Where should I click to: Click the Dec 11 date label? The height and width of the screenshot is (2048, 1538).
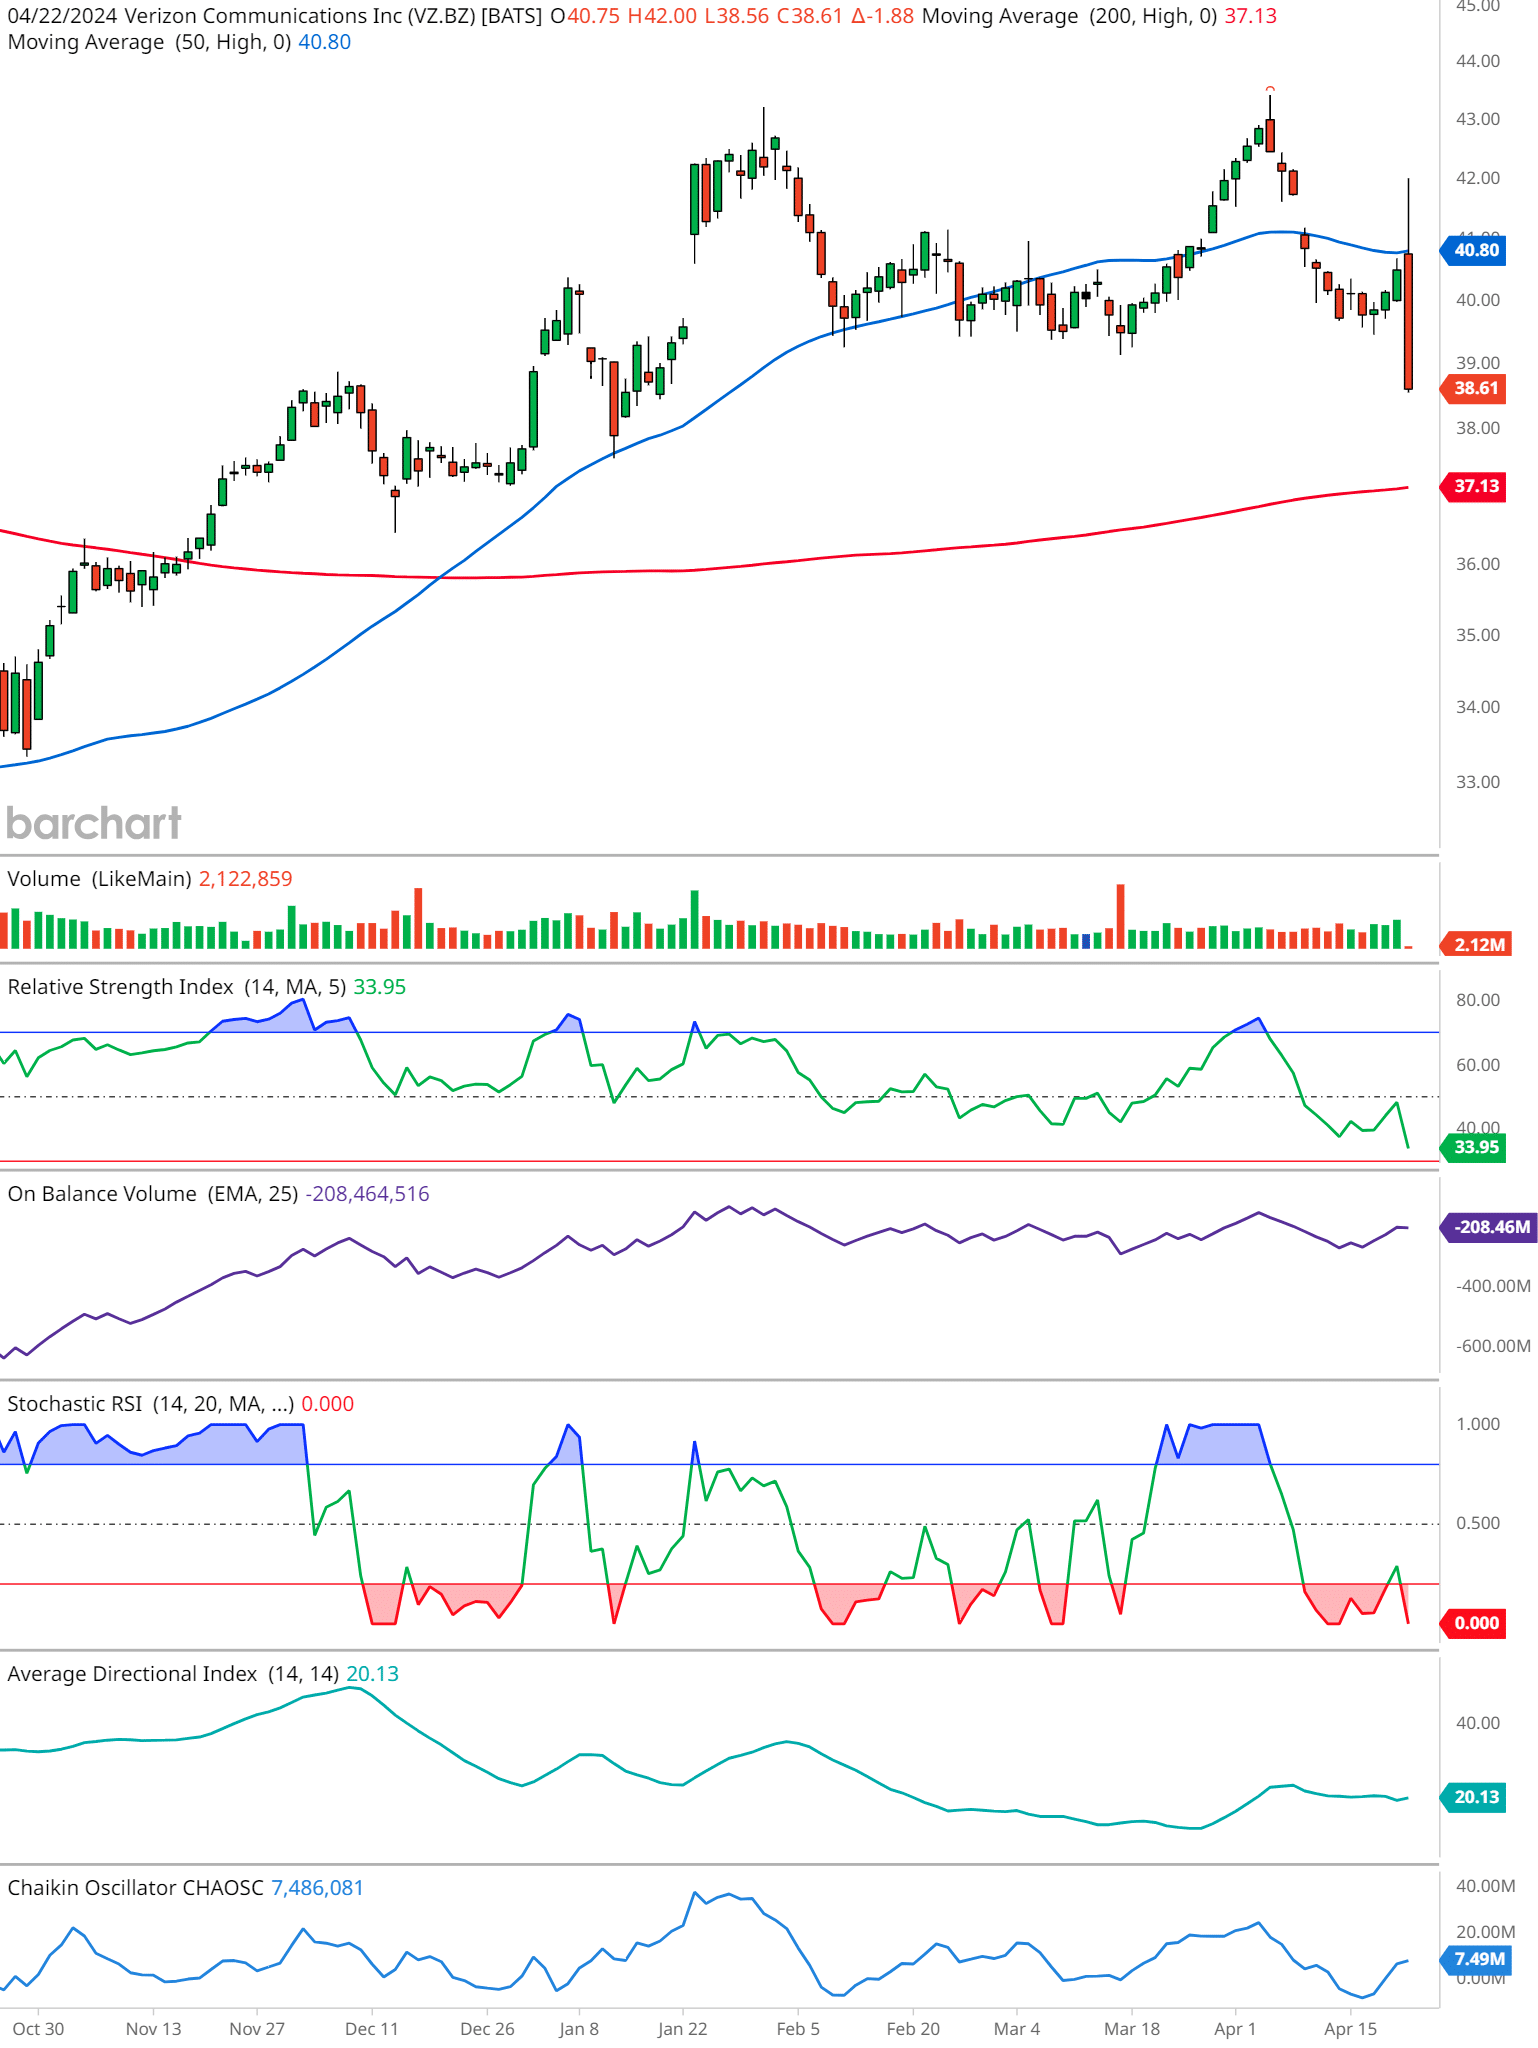coord(372,2029)
